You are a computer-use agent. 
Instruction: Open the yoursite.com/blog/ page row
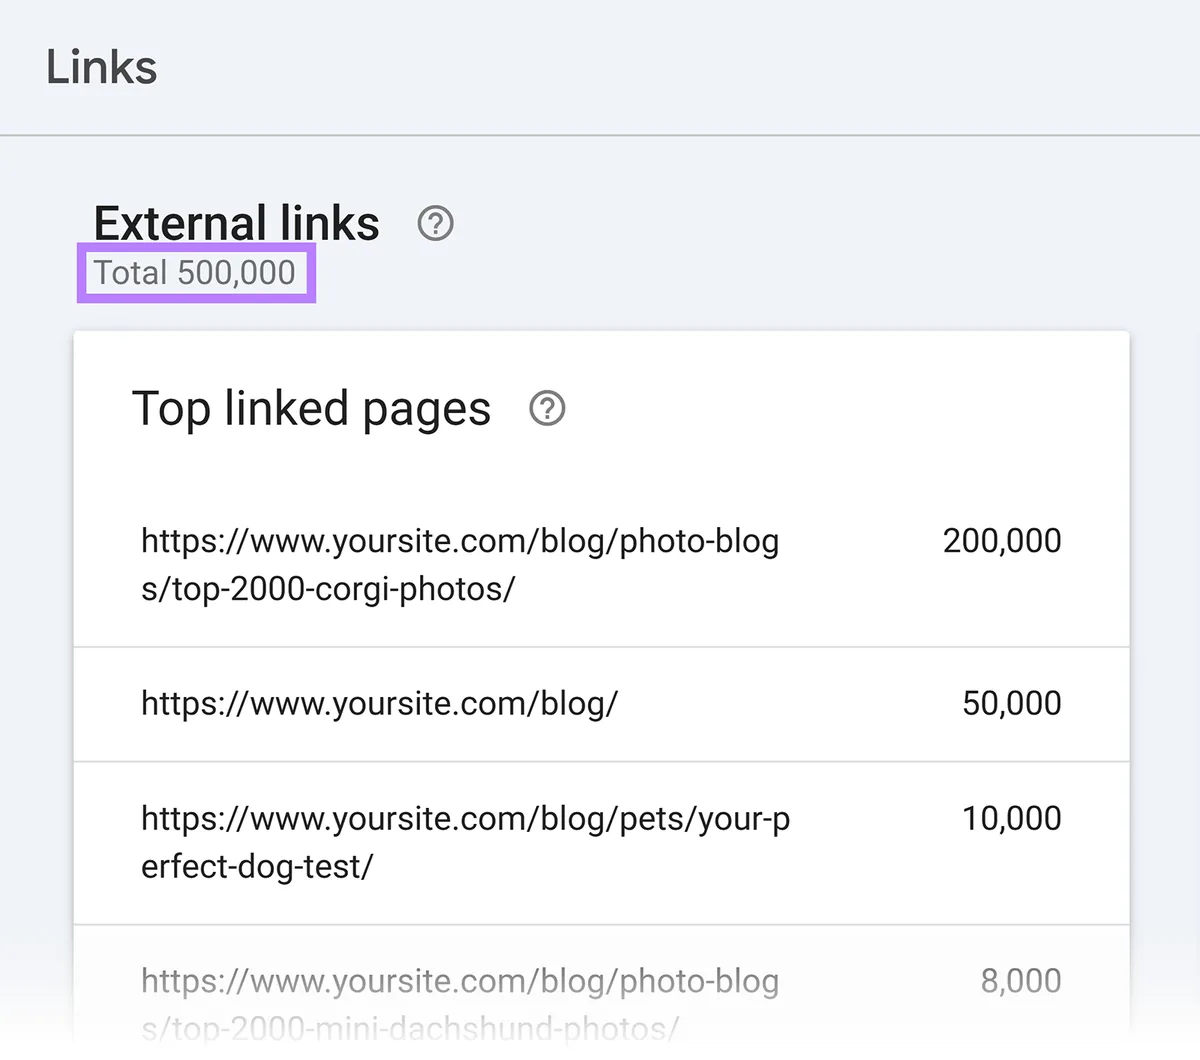click(601, 704)
